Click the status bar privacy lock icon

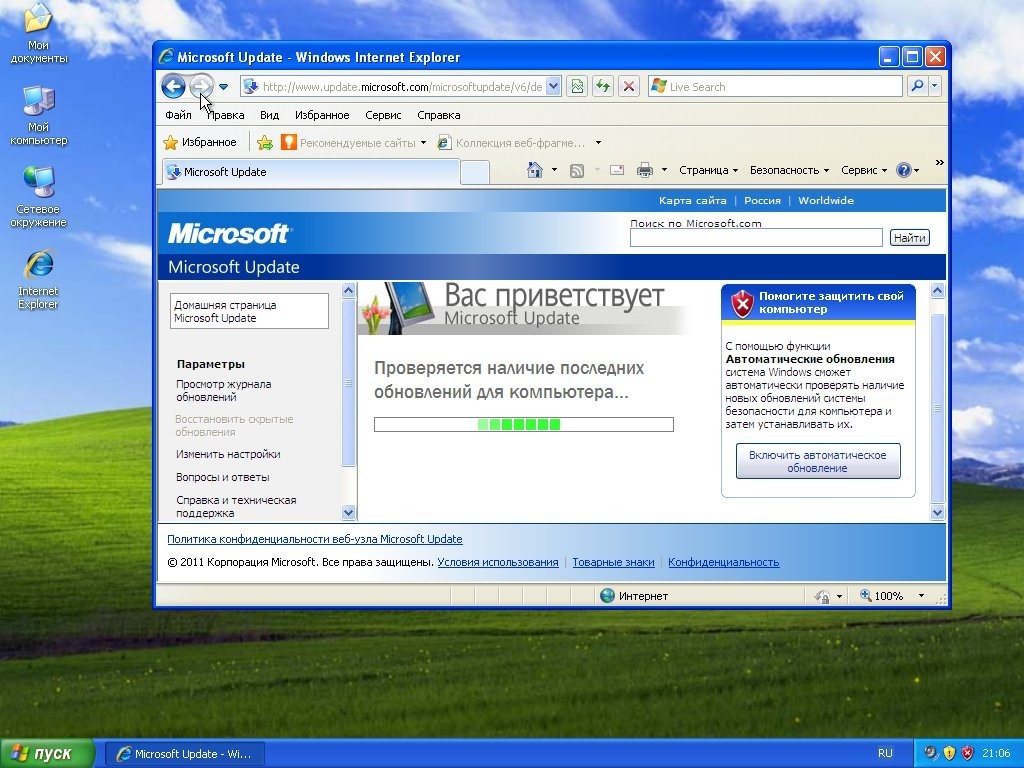(x=822, y=596)
